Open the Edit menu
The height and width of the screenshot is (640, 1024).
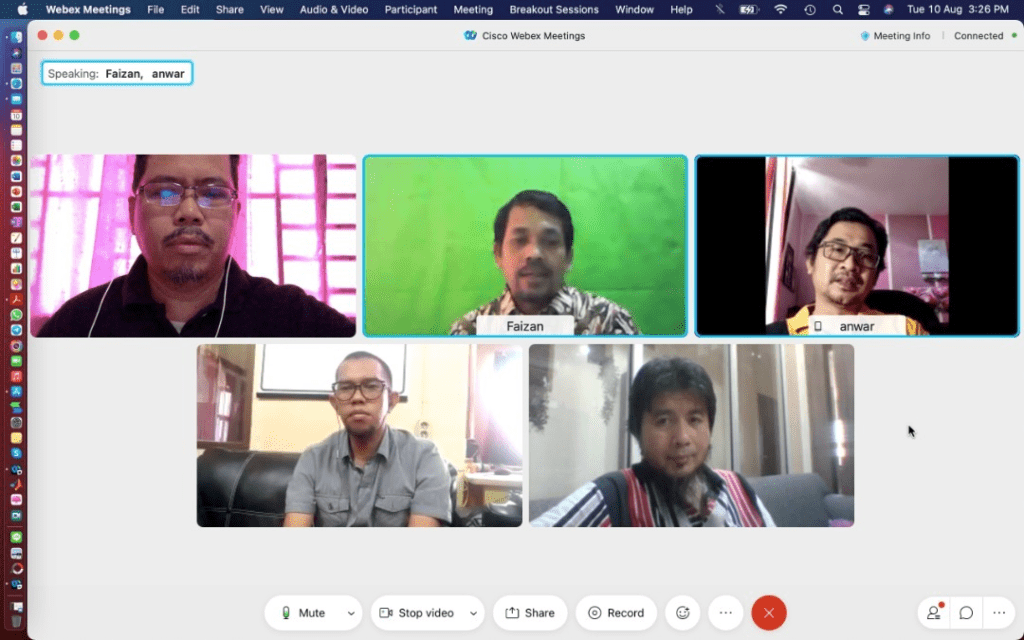[x=190, y=9]
